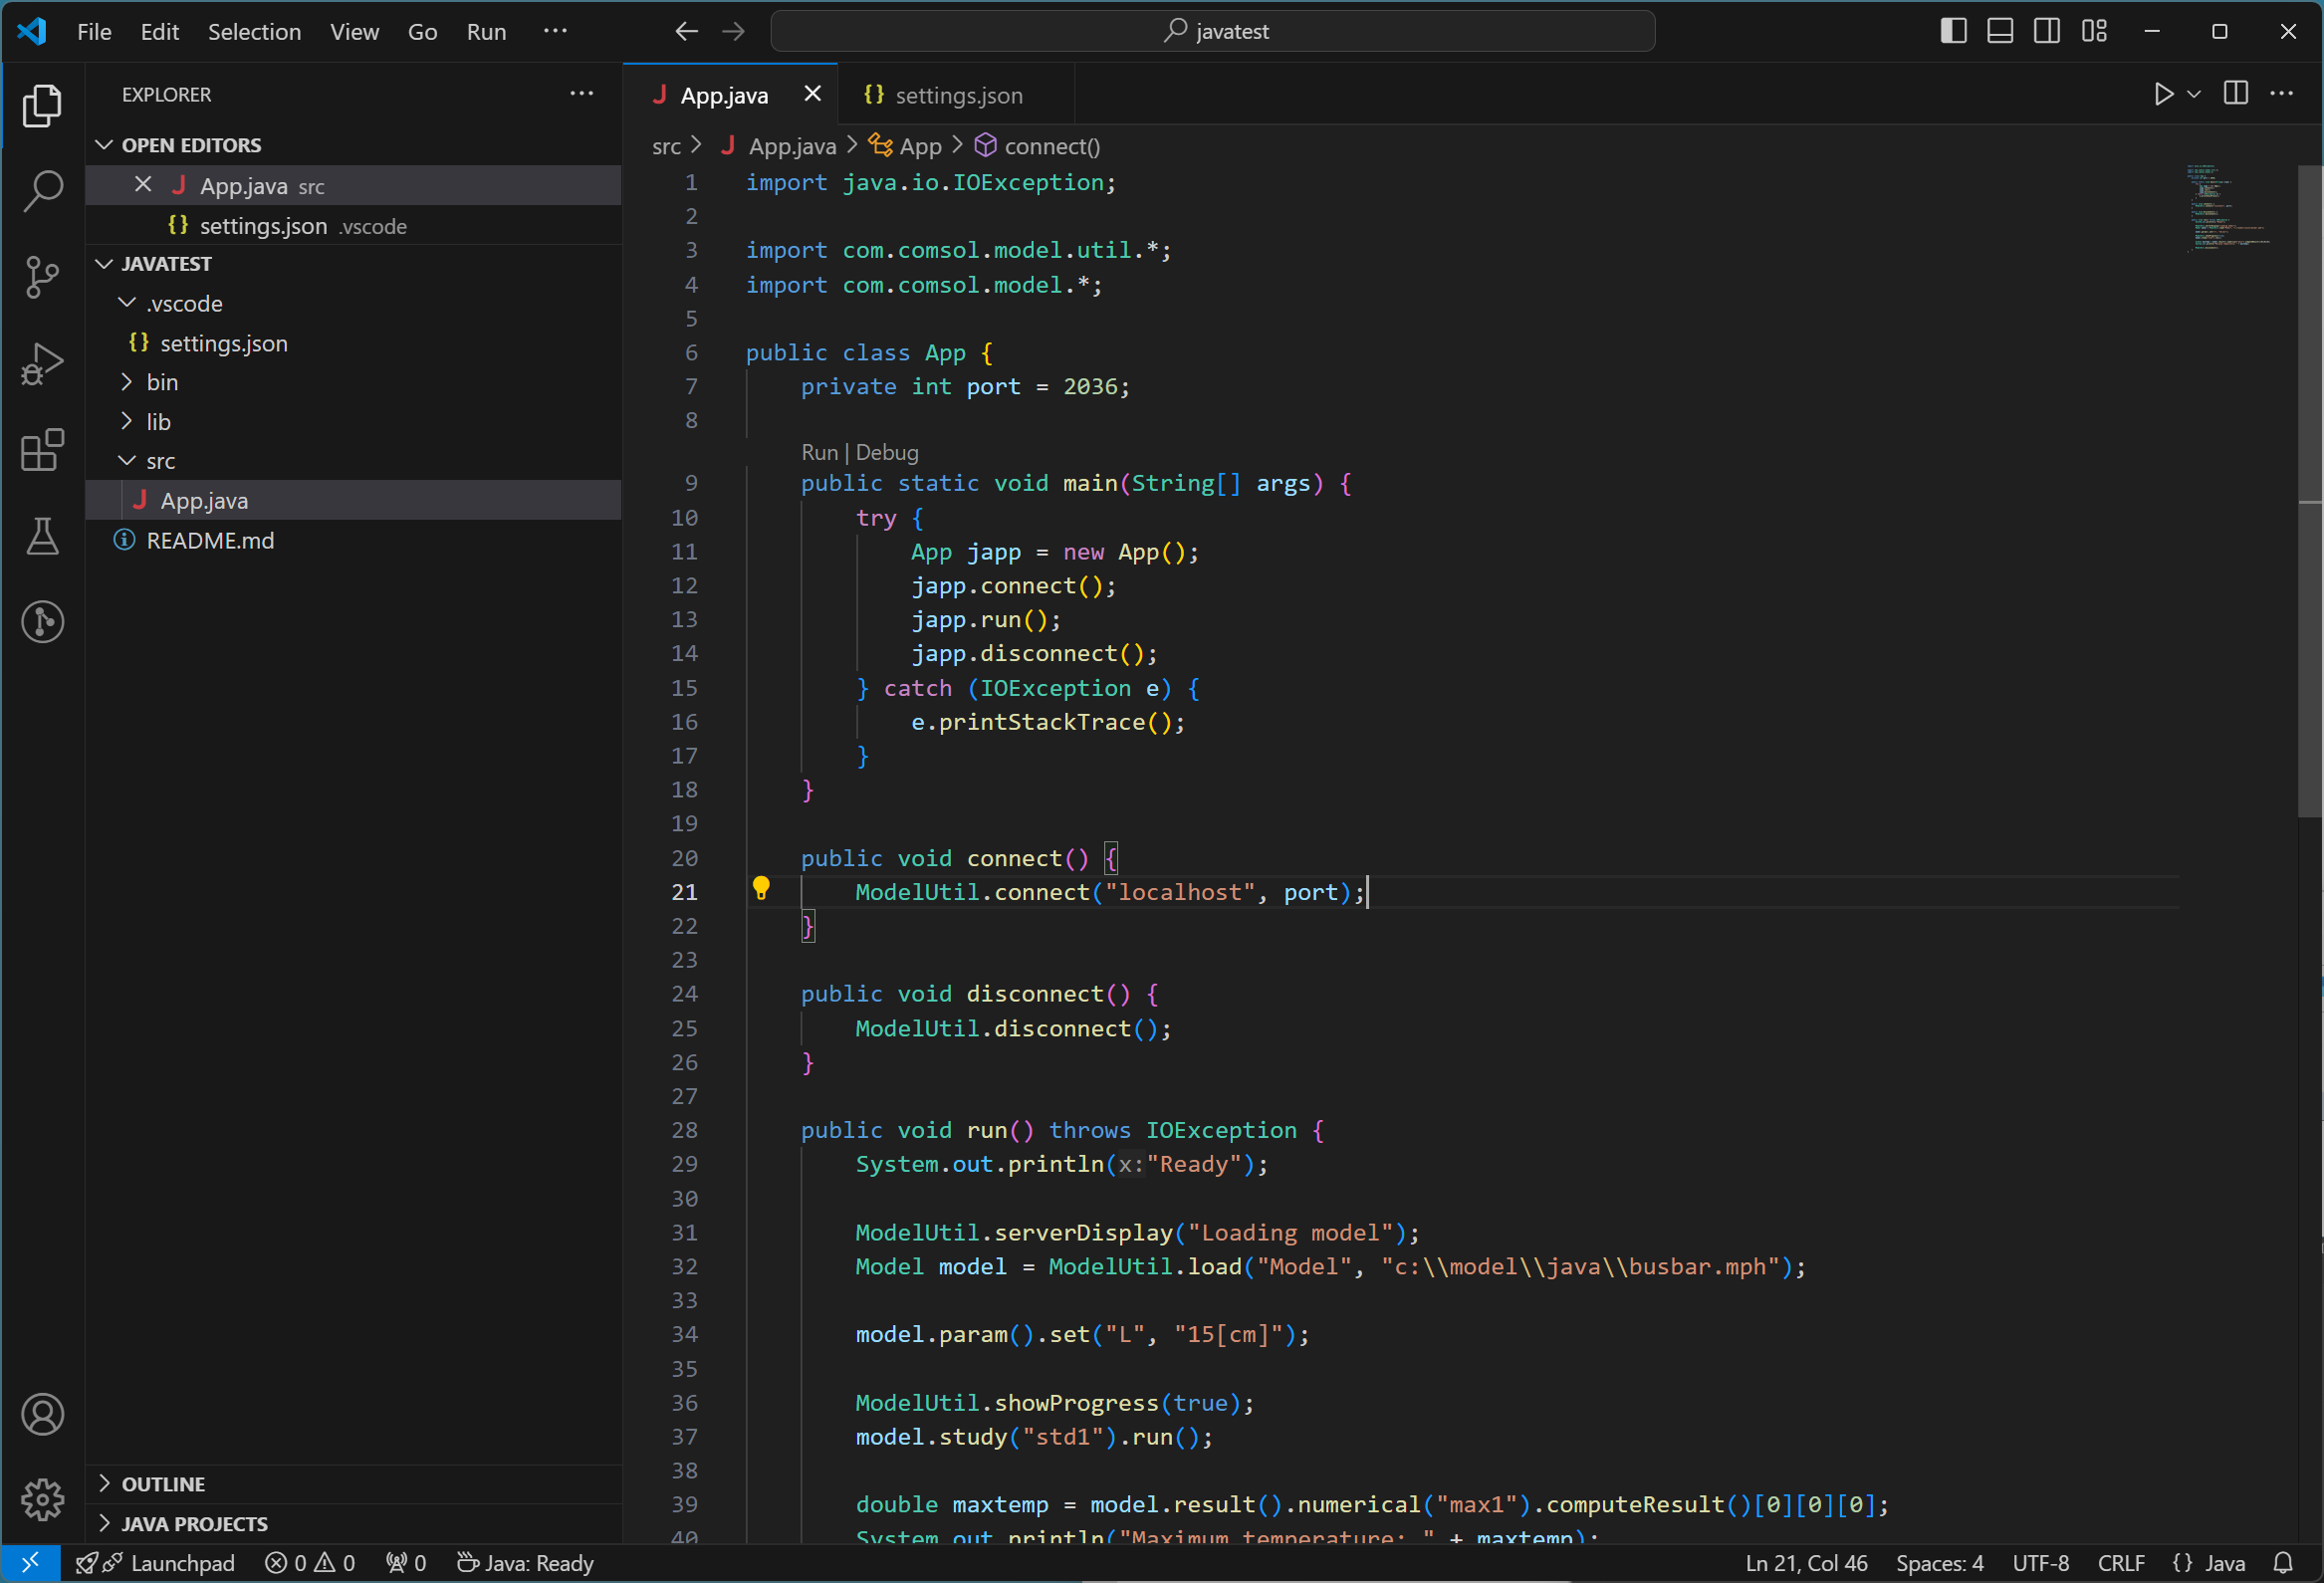Split the editor to the right

tap(2236, 94)
